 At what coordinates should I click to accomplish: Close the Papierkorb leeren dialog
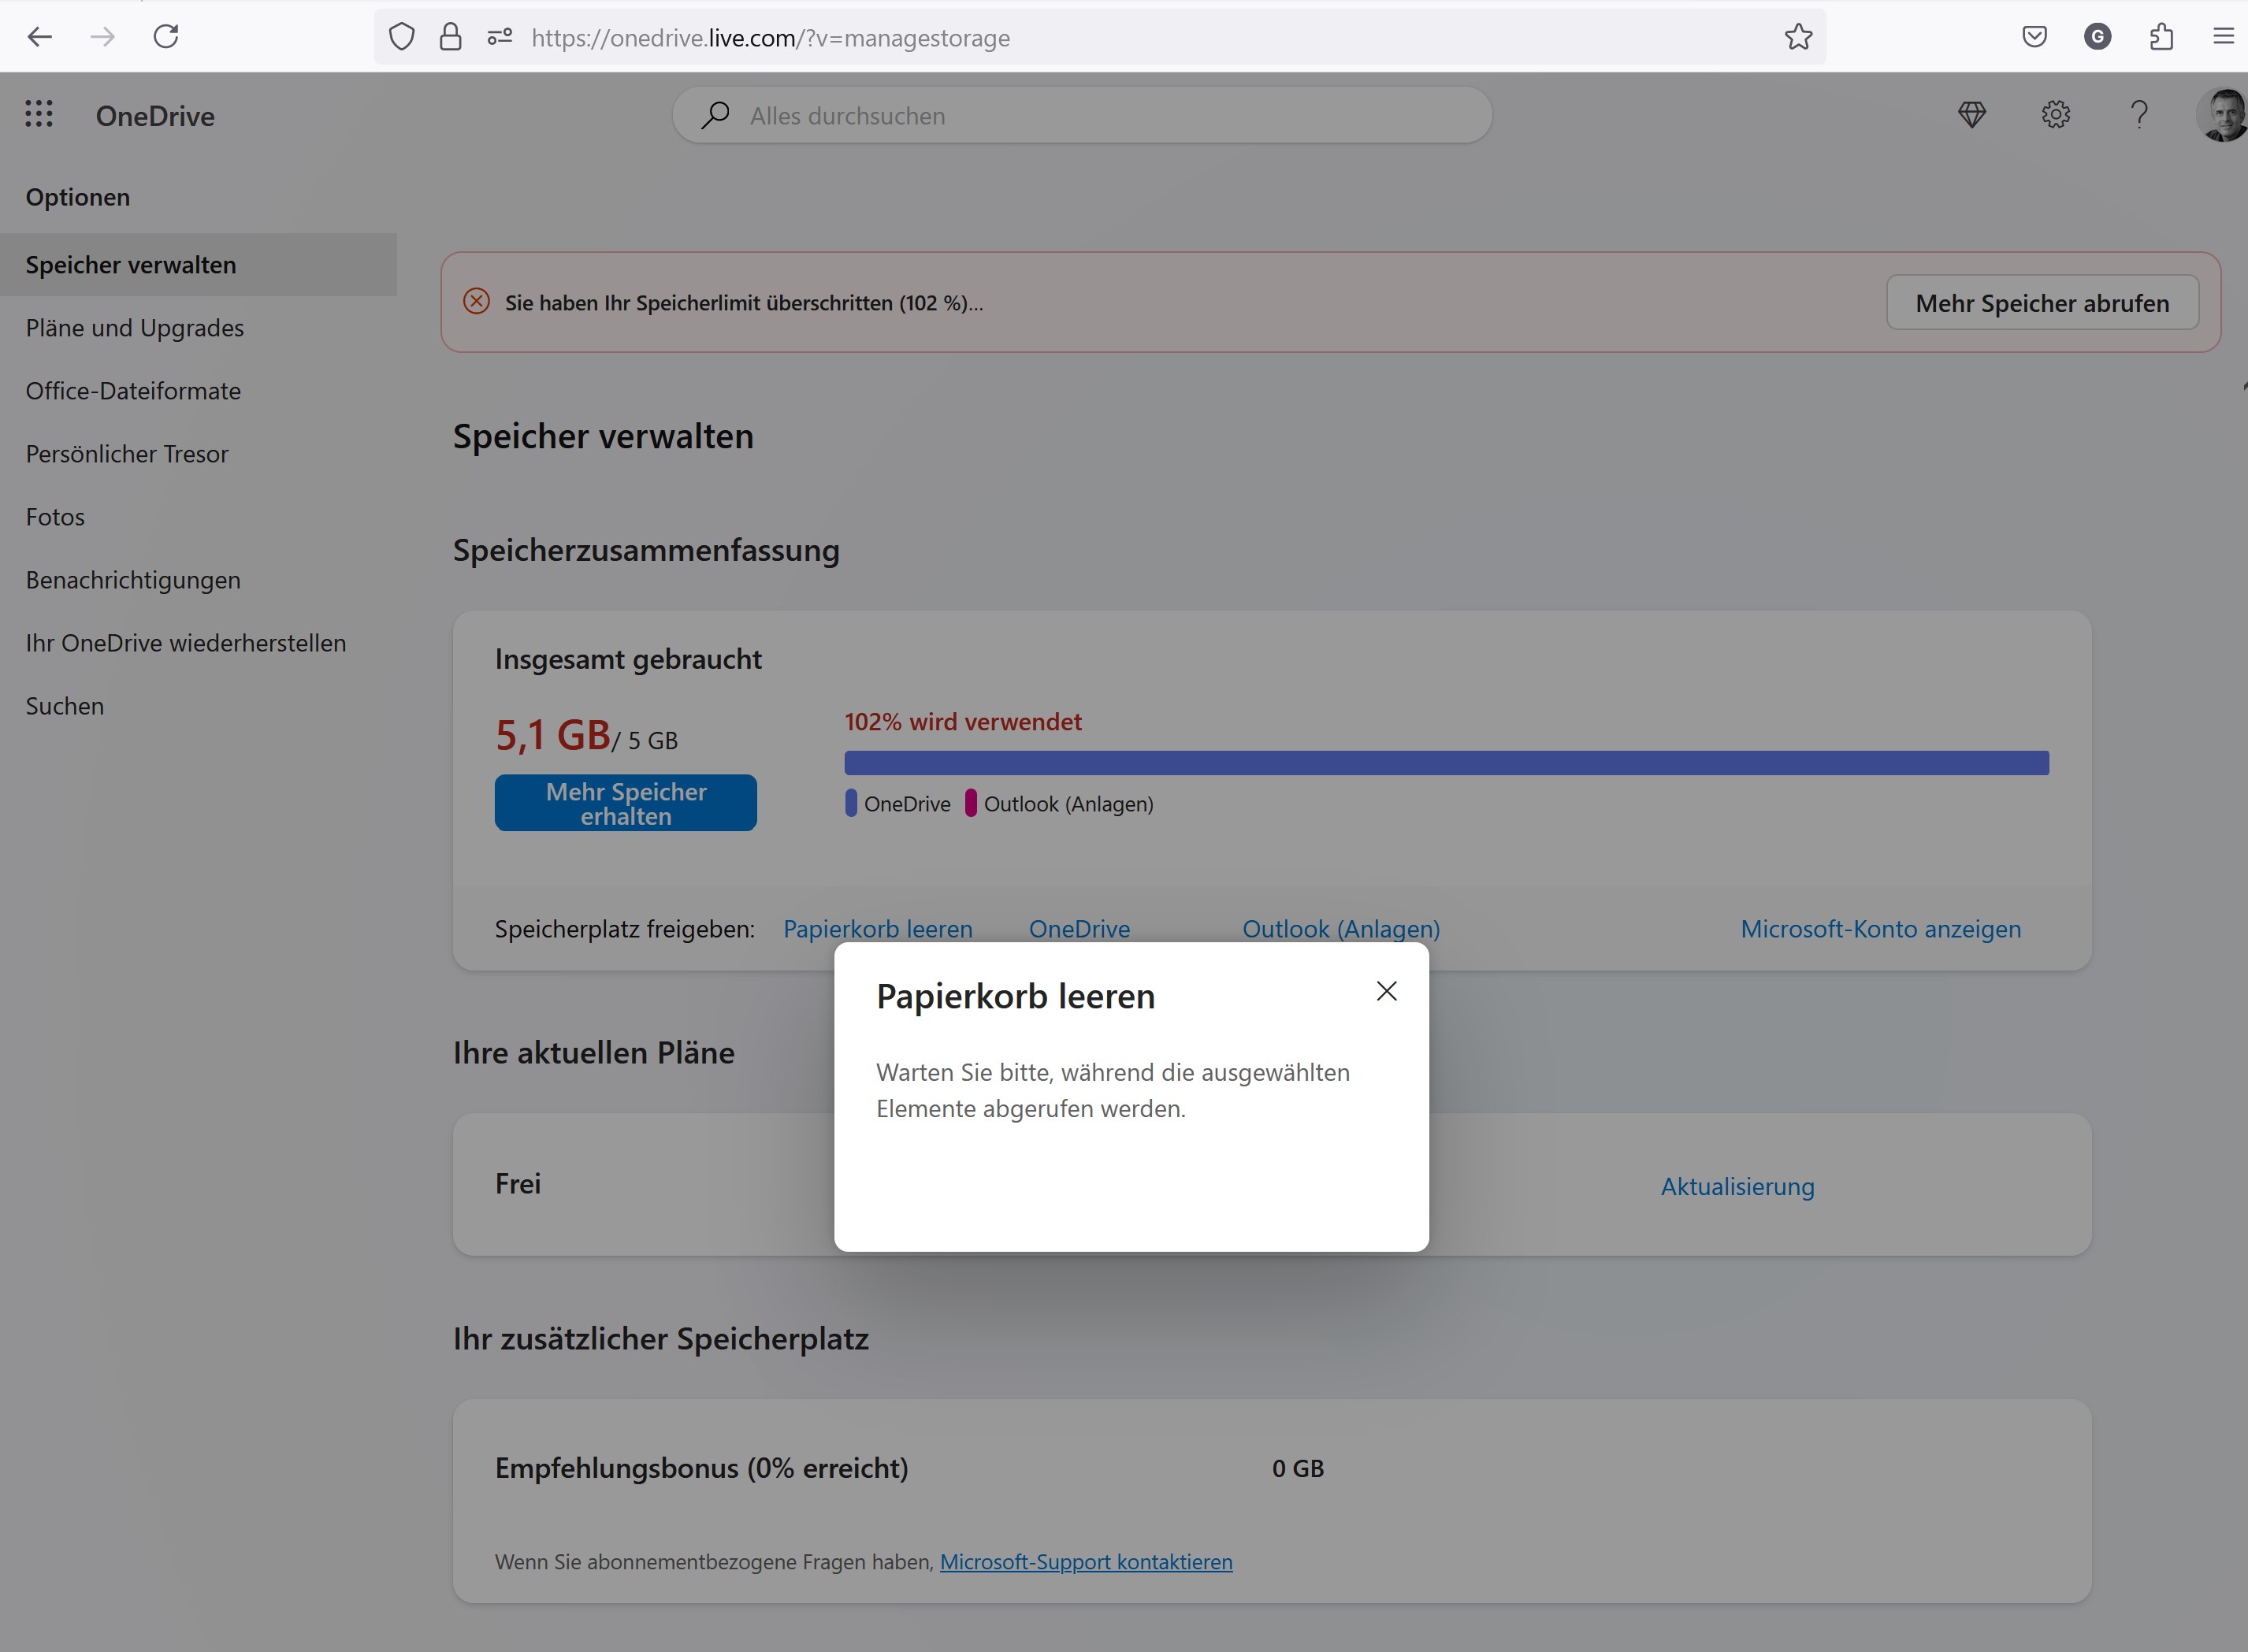point(1386,991)
